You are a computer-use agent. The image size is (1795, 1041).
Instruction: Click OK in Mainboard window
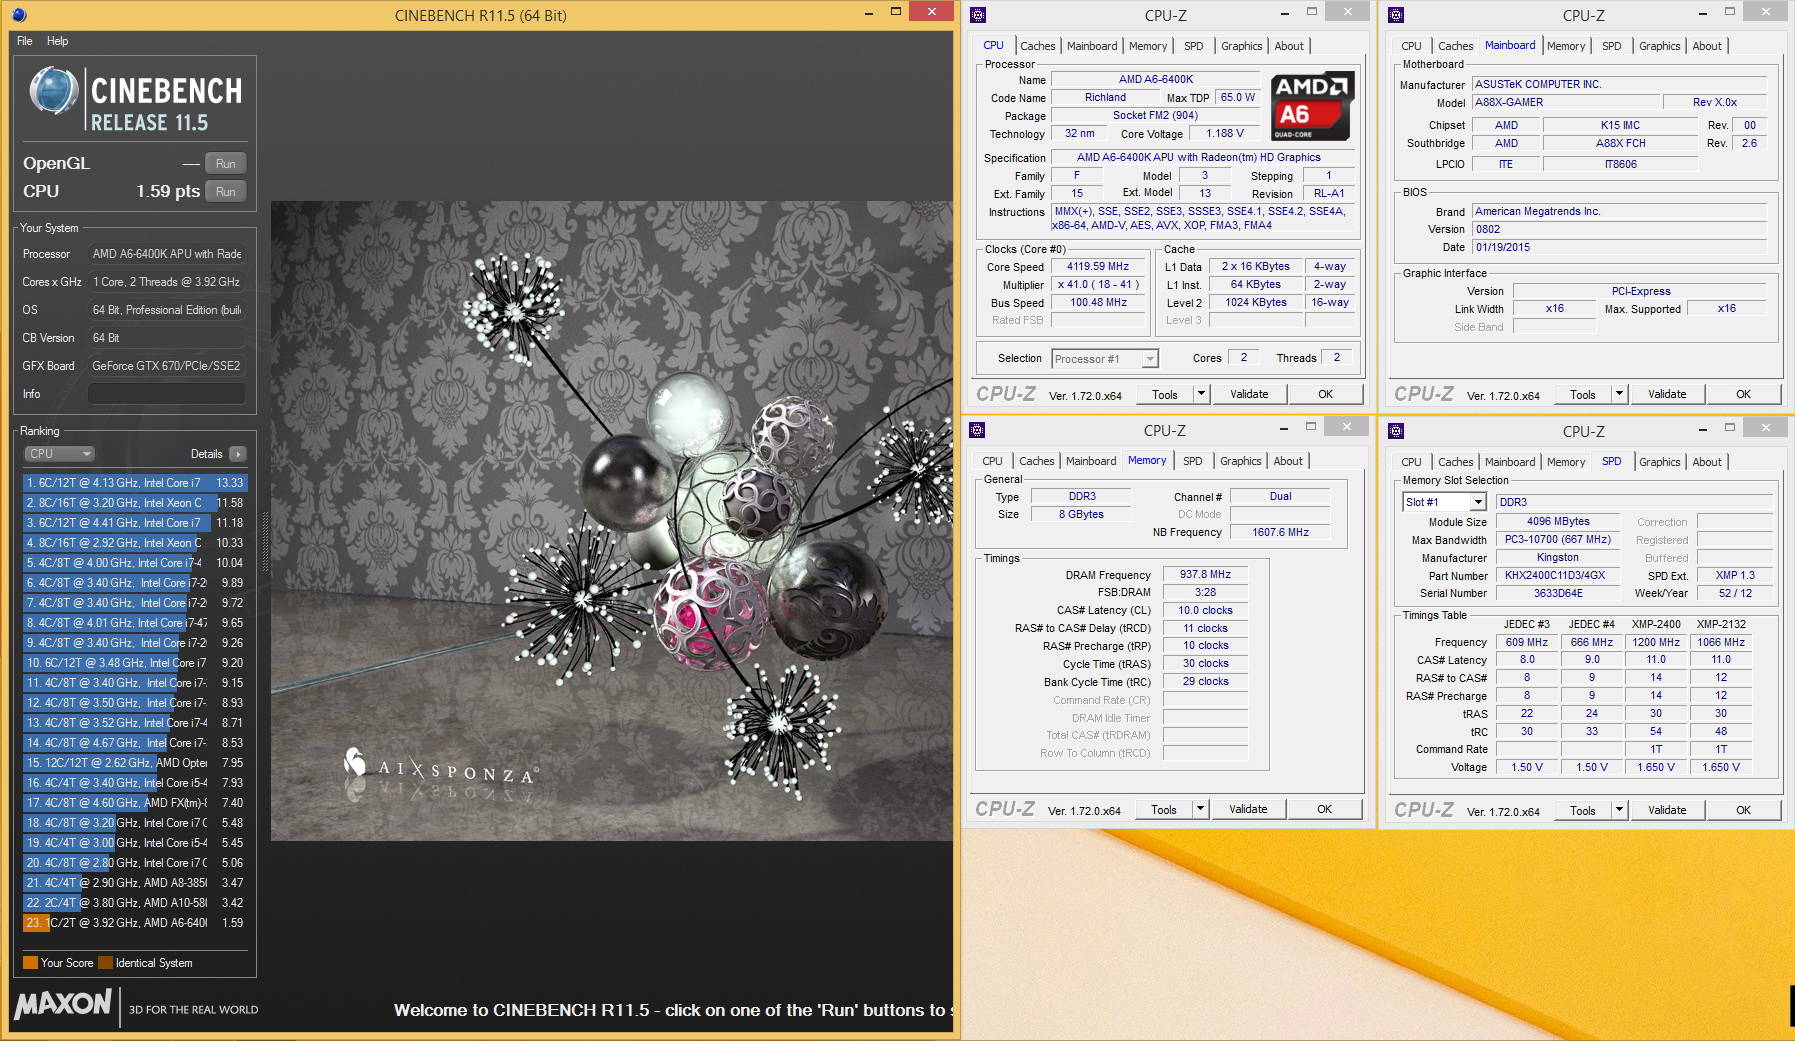pyautogui.click(x=1744, y=395)
